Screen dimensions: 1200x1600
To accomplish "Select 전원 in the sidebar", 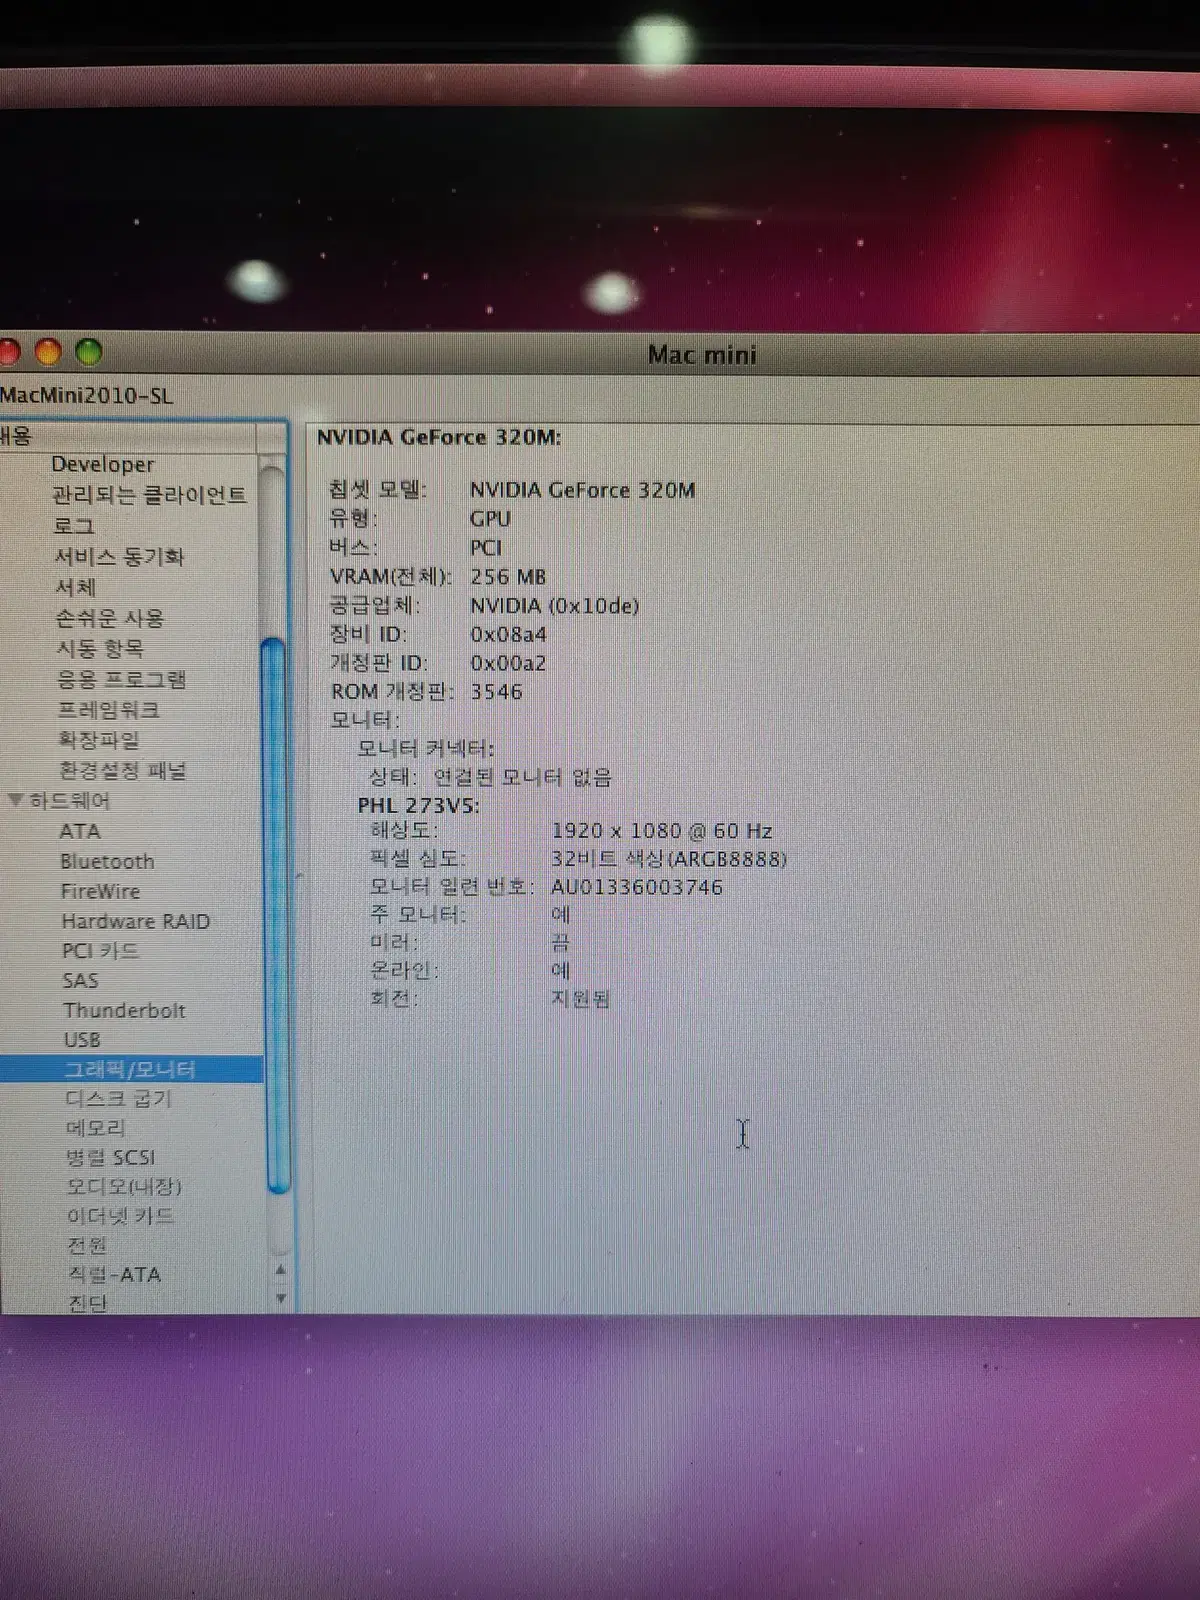I will click(x=87, y=1245).
